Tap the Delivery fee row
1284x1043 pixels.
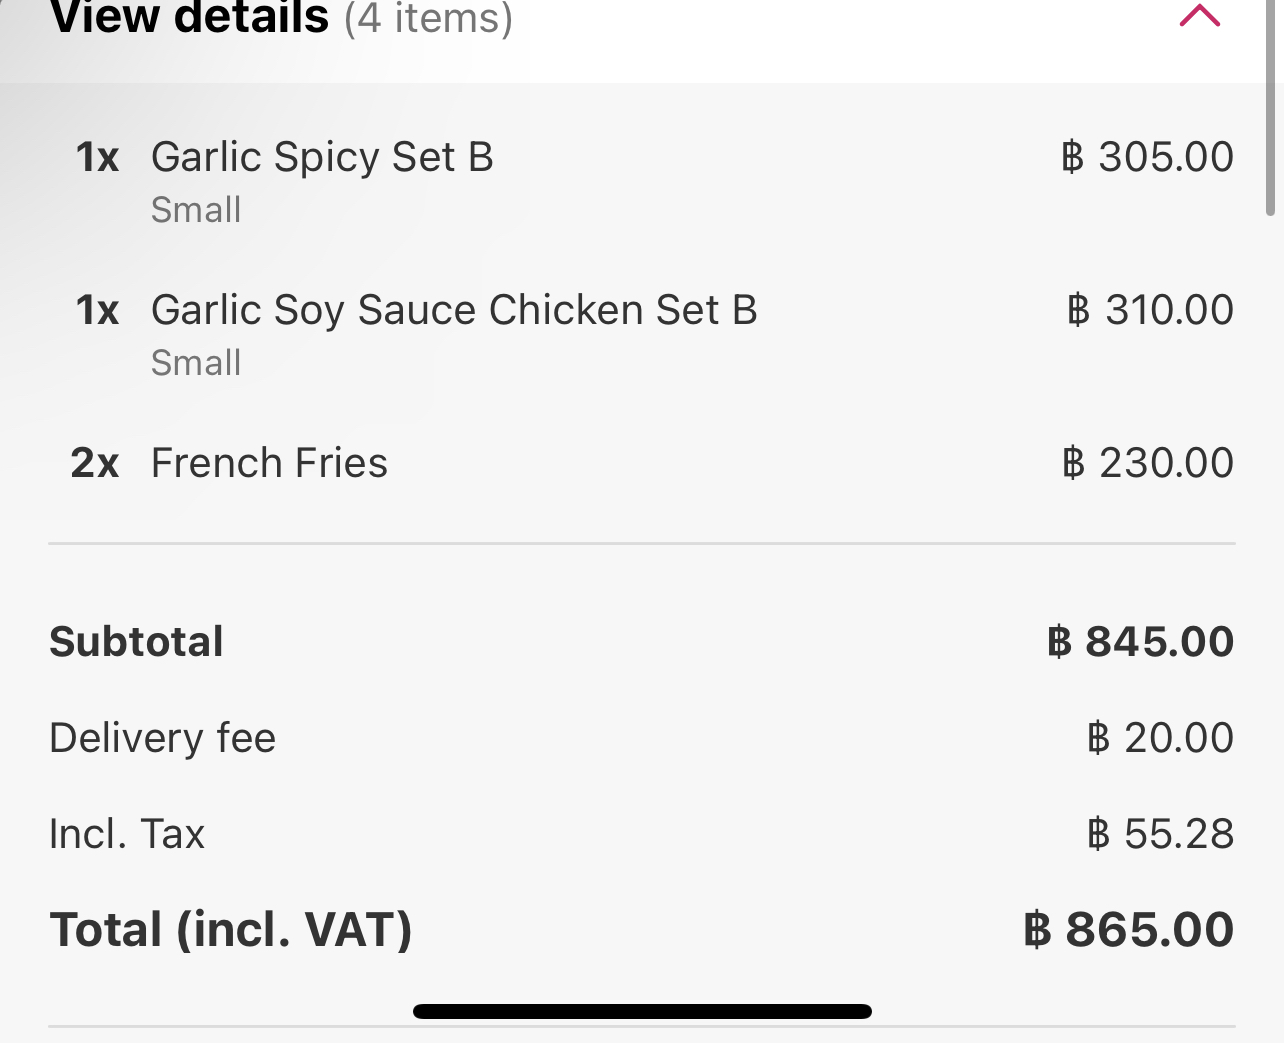[642, 738]
